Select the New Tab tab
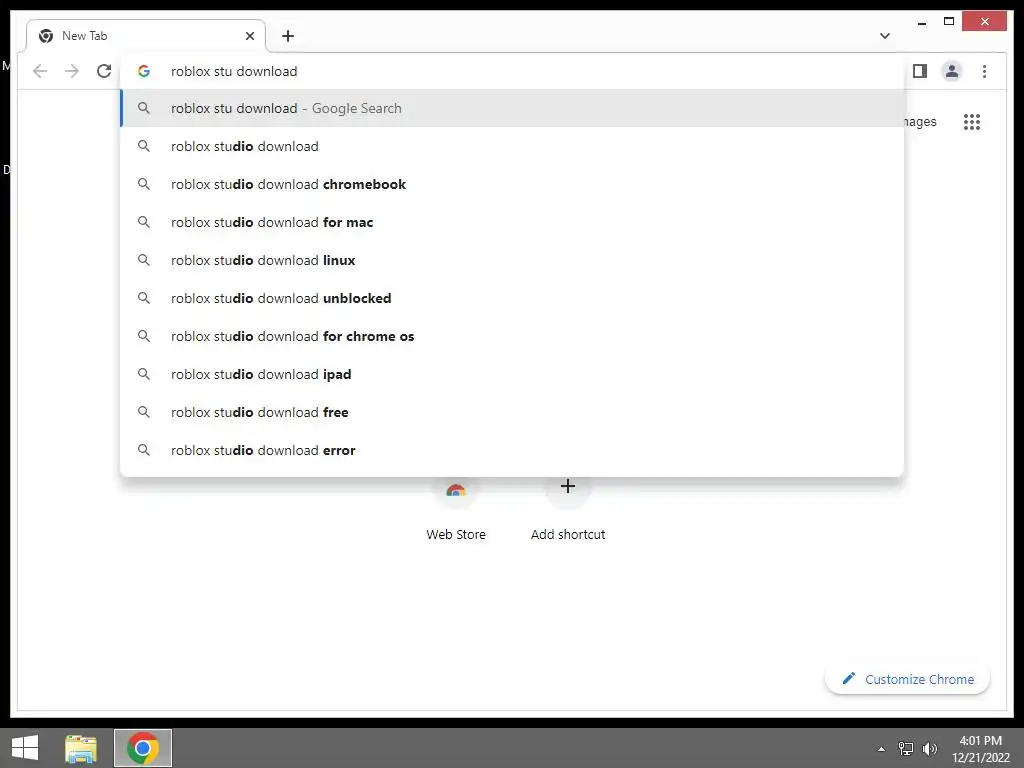 [x=146, y=36]
